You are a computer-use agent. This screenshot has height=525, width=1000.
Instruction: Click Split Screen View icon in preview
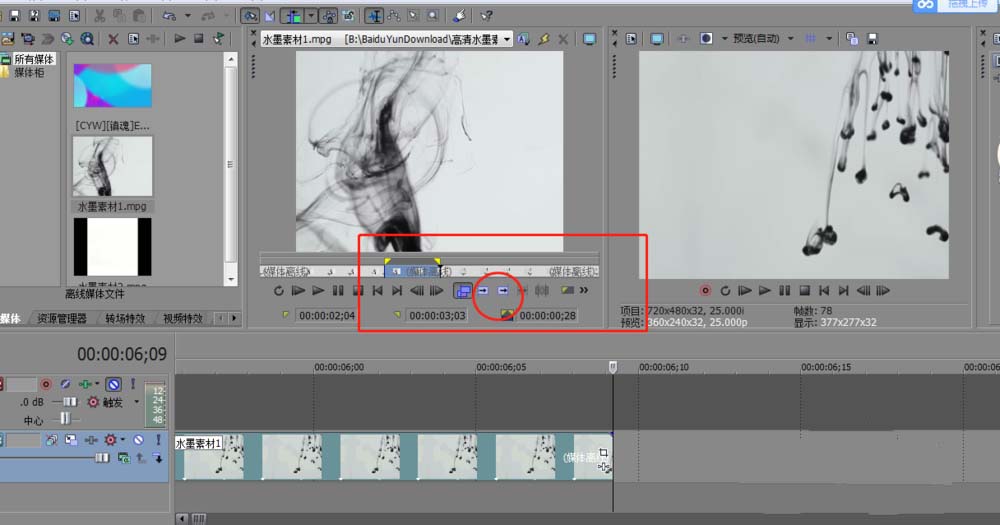pyautogui.click(x=706, y=39)
